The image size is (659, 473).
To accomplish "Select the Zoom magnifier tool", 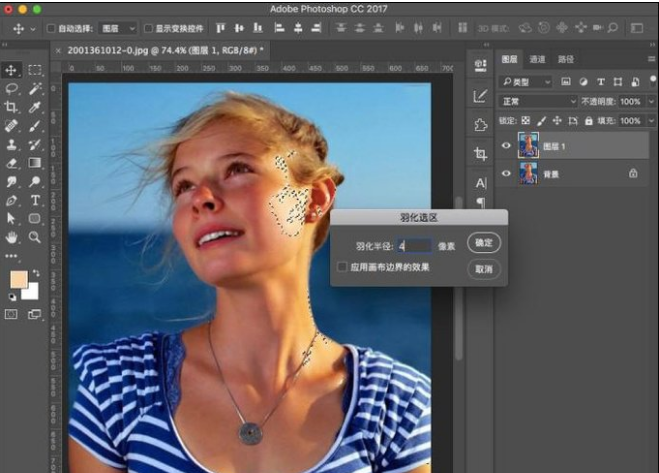I will point(35,237).
